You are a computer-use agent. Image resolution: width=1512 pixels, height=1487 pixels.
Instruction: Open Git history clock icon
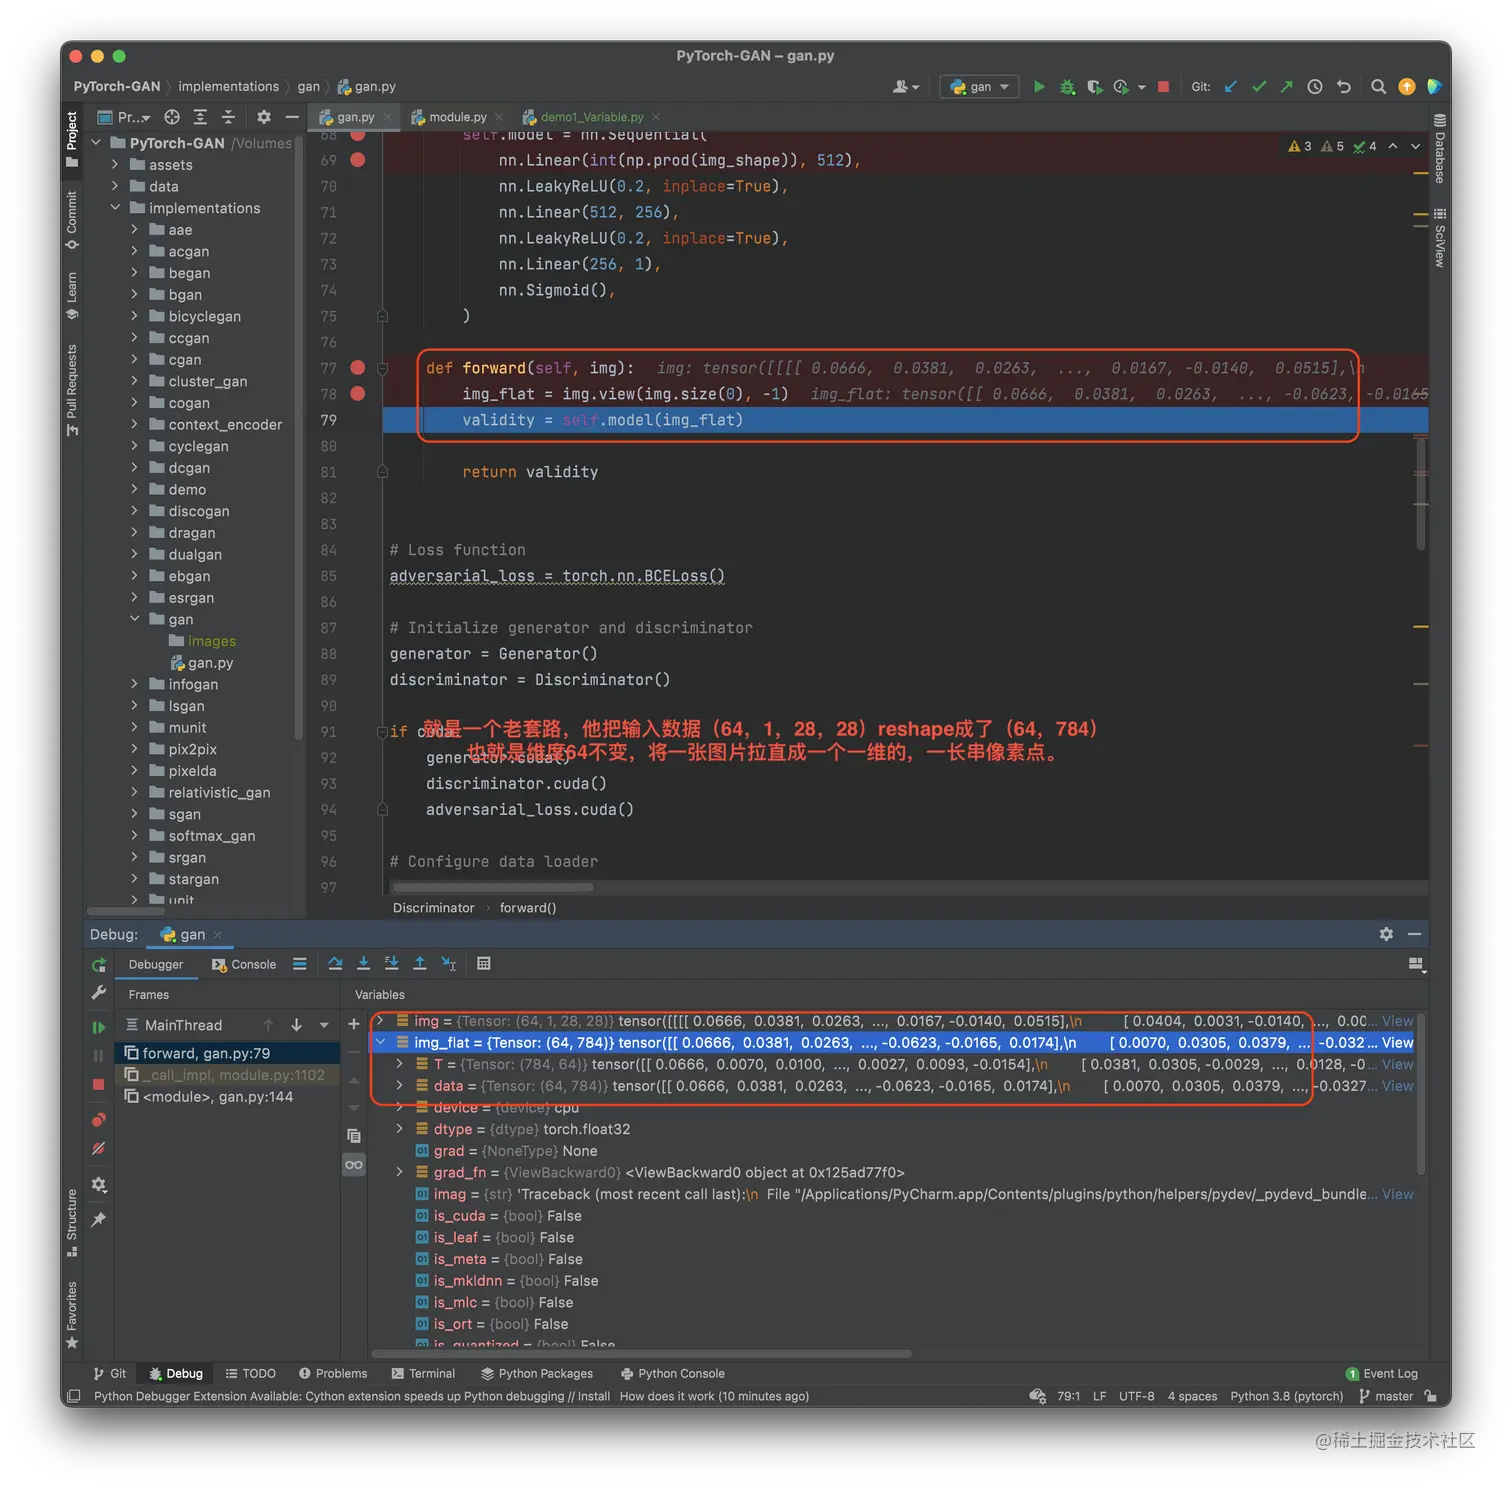point(1315,87)
